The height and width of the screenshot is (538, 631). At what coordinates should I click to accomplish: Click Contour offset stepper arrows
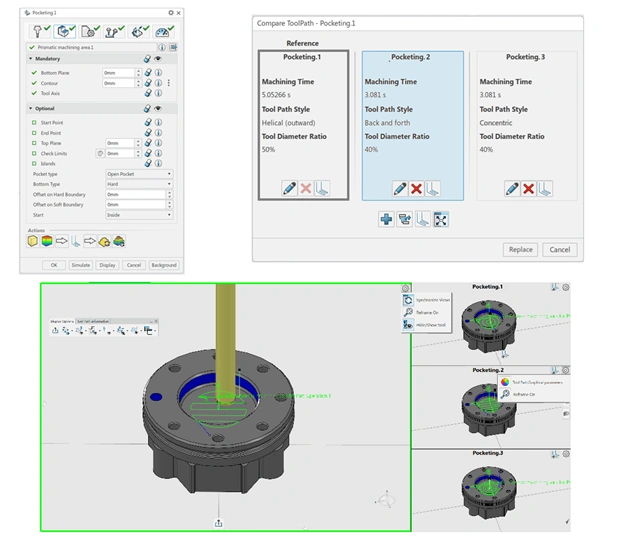(138, 83)
